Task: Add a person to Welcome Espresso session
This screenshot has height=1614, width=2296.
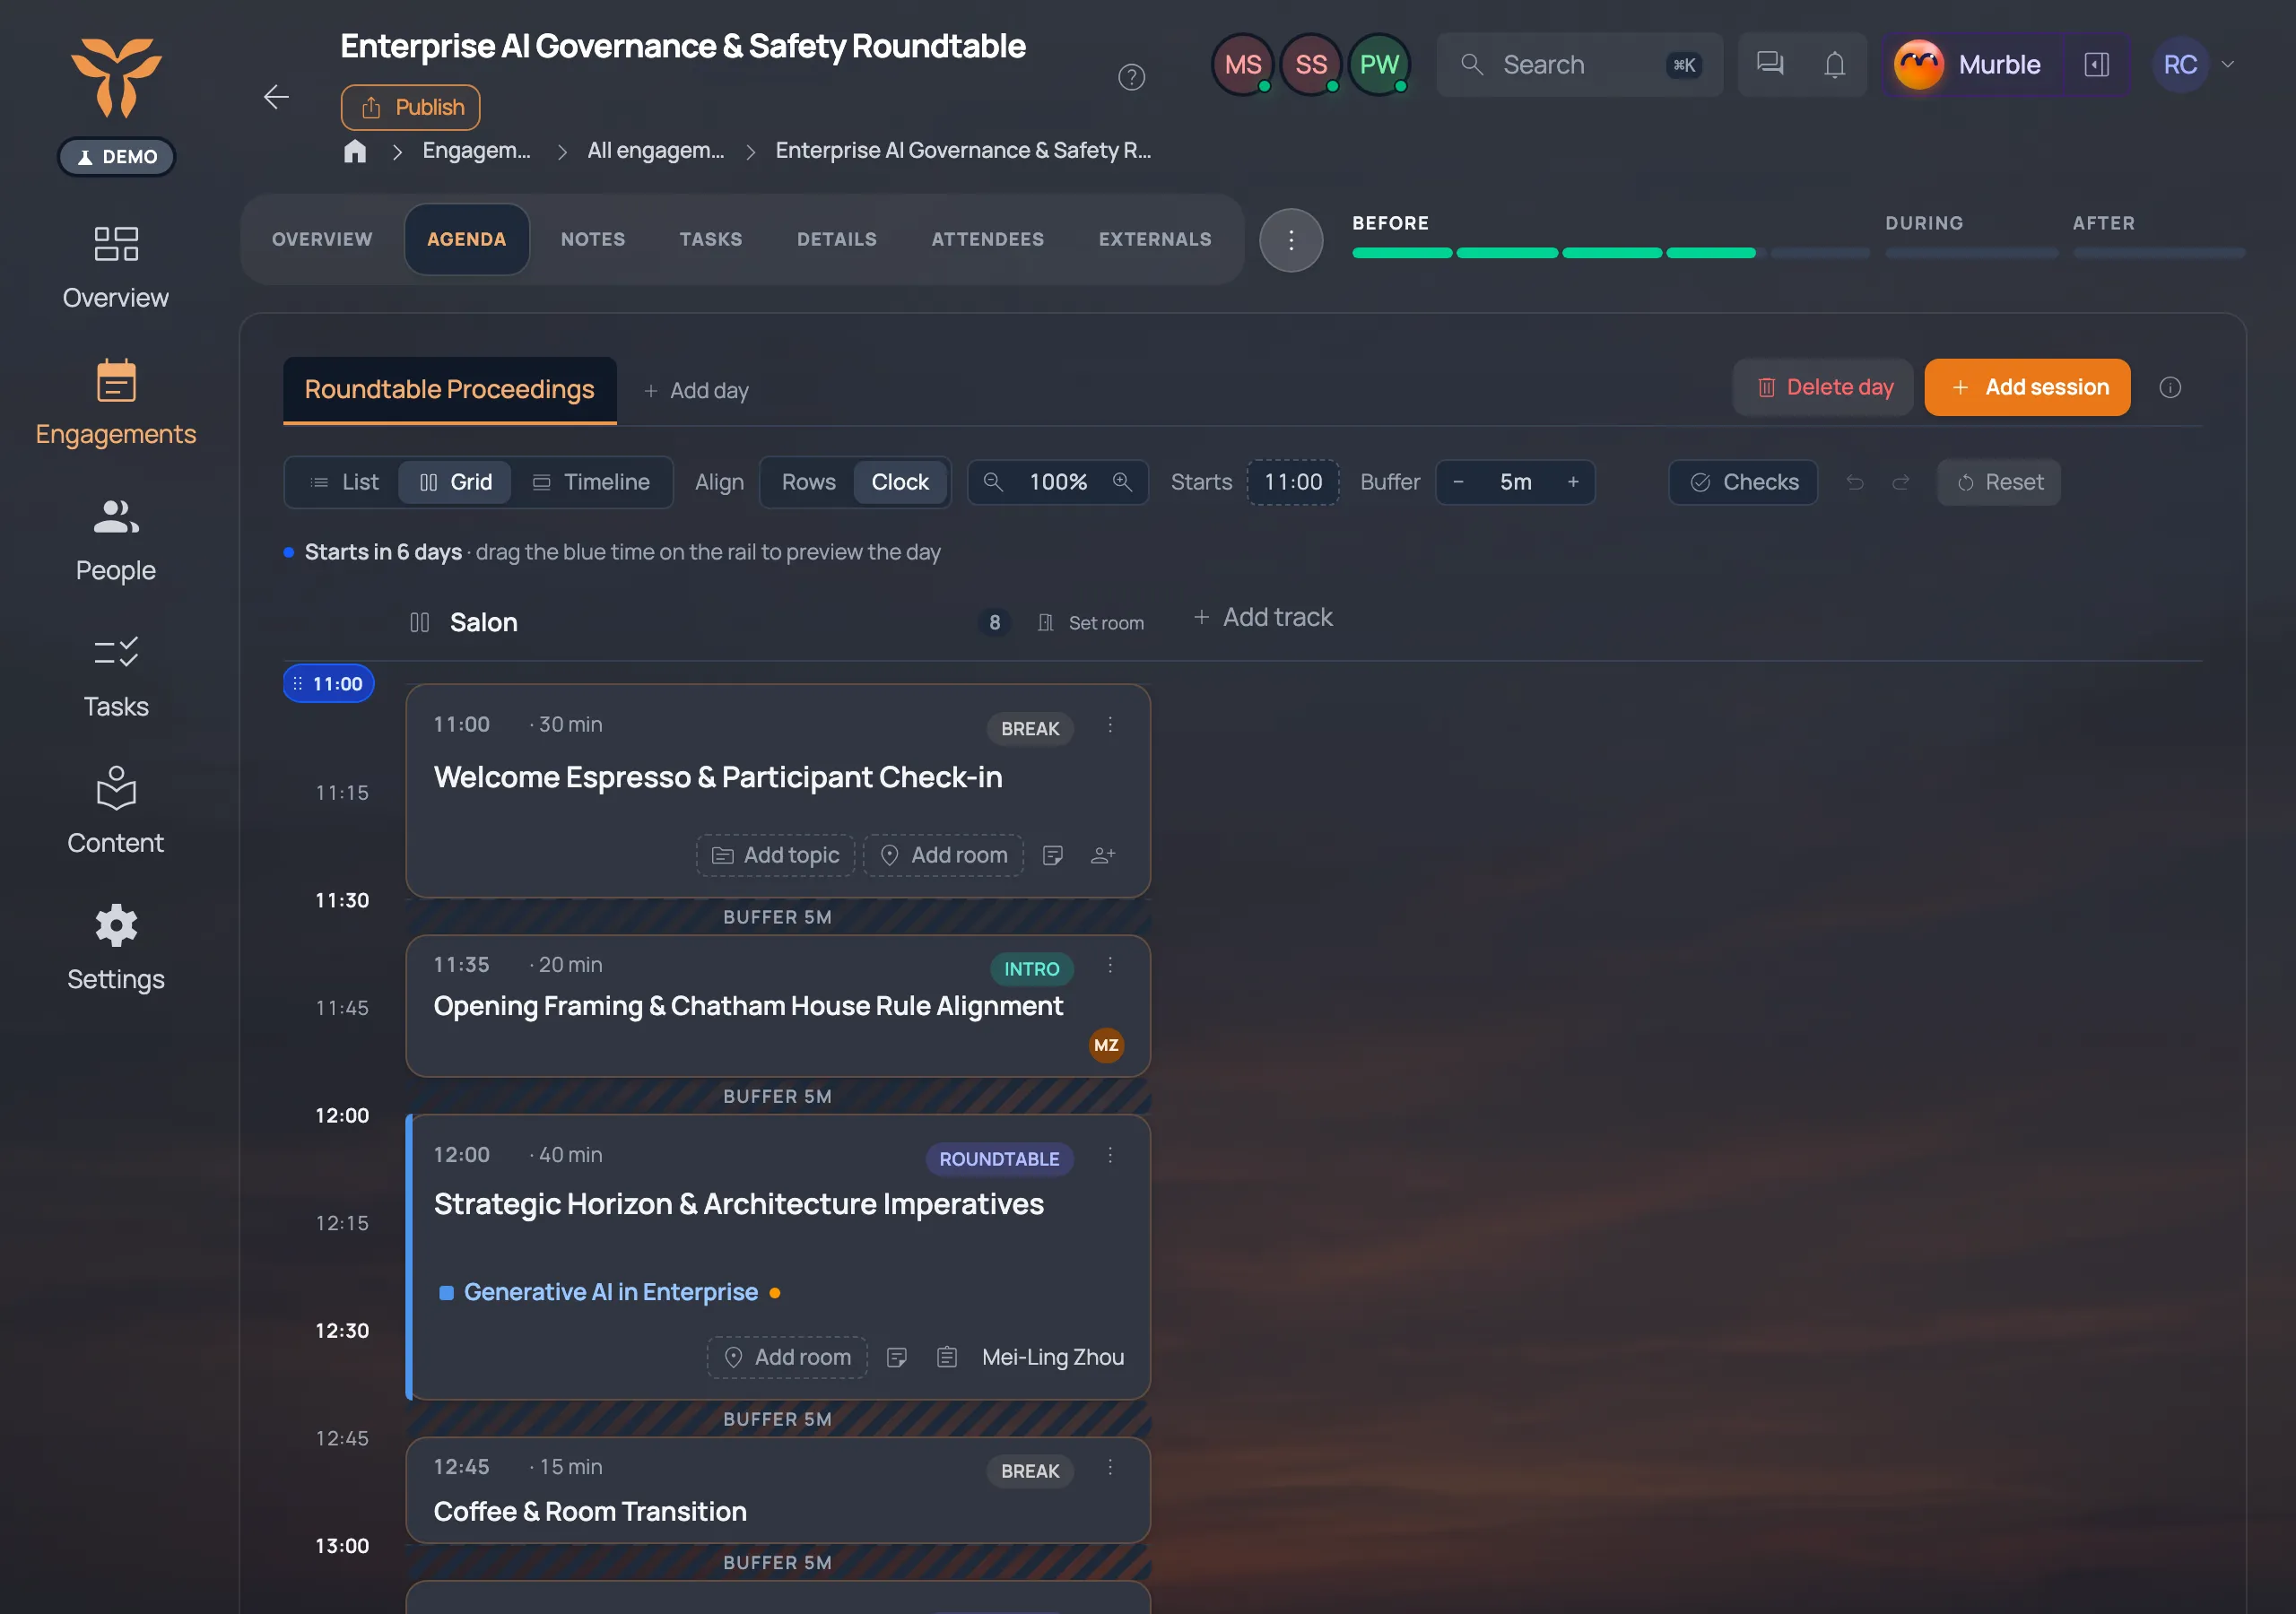Action: (x=1102, y=855)
